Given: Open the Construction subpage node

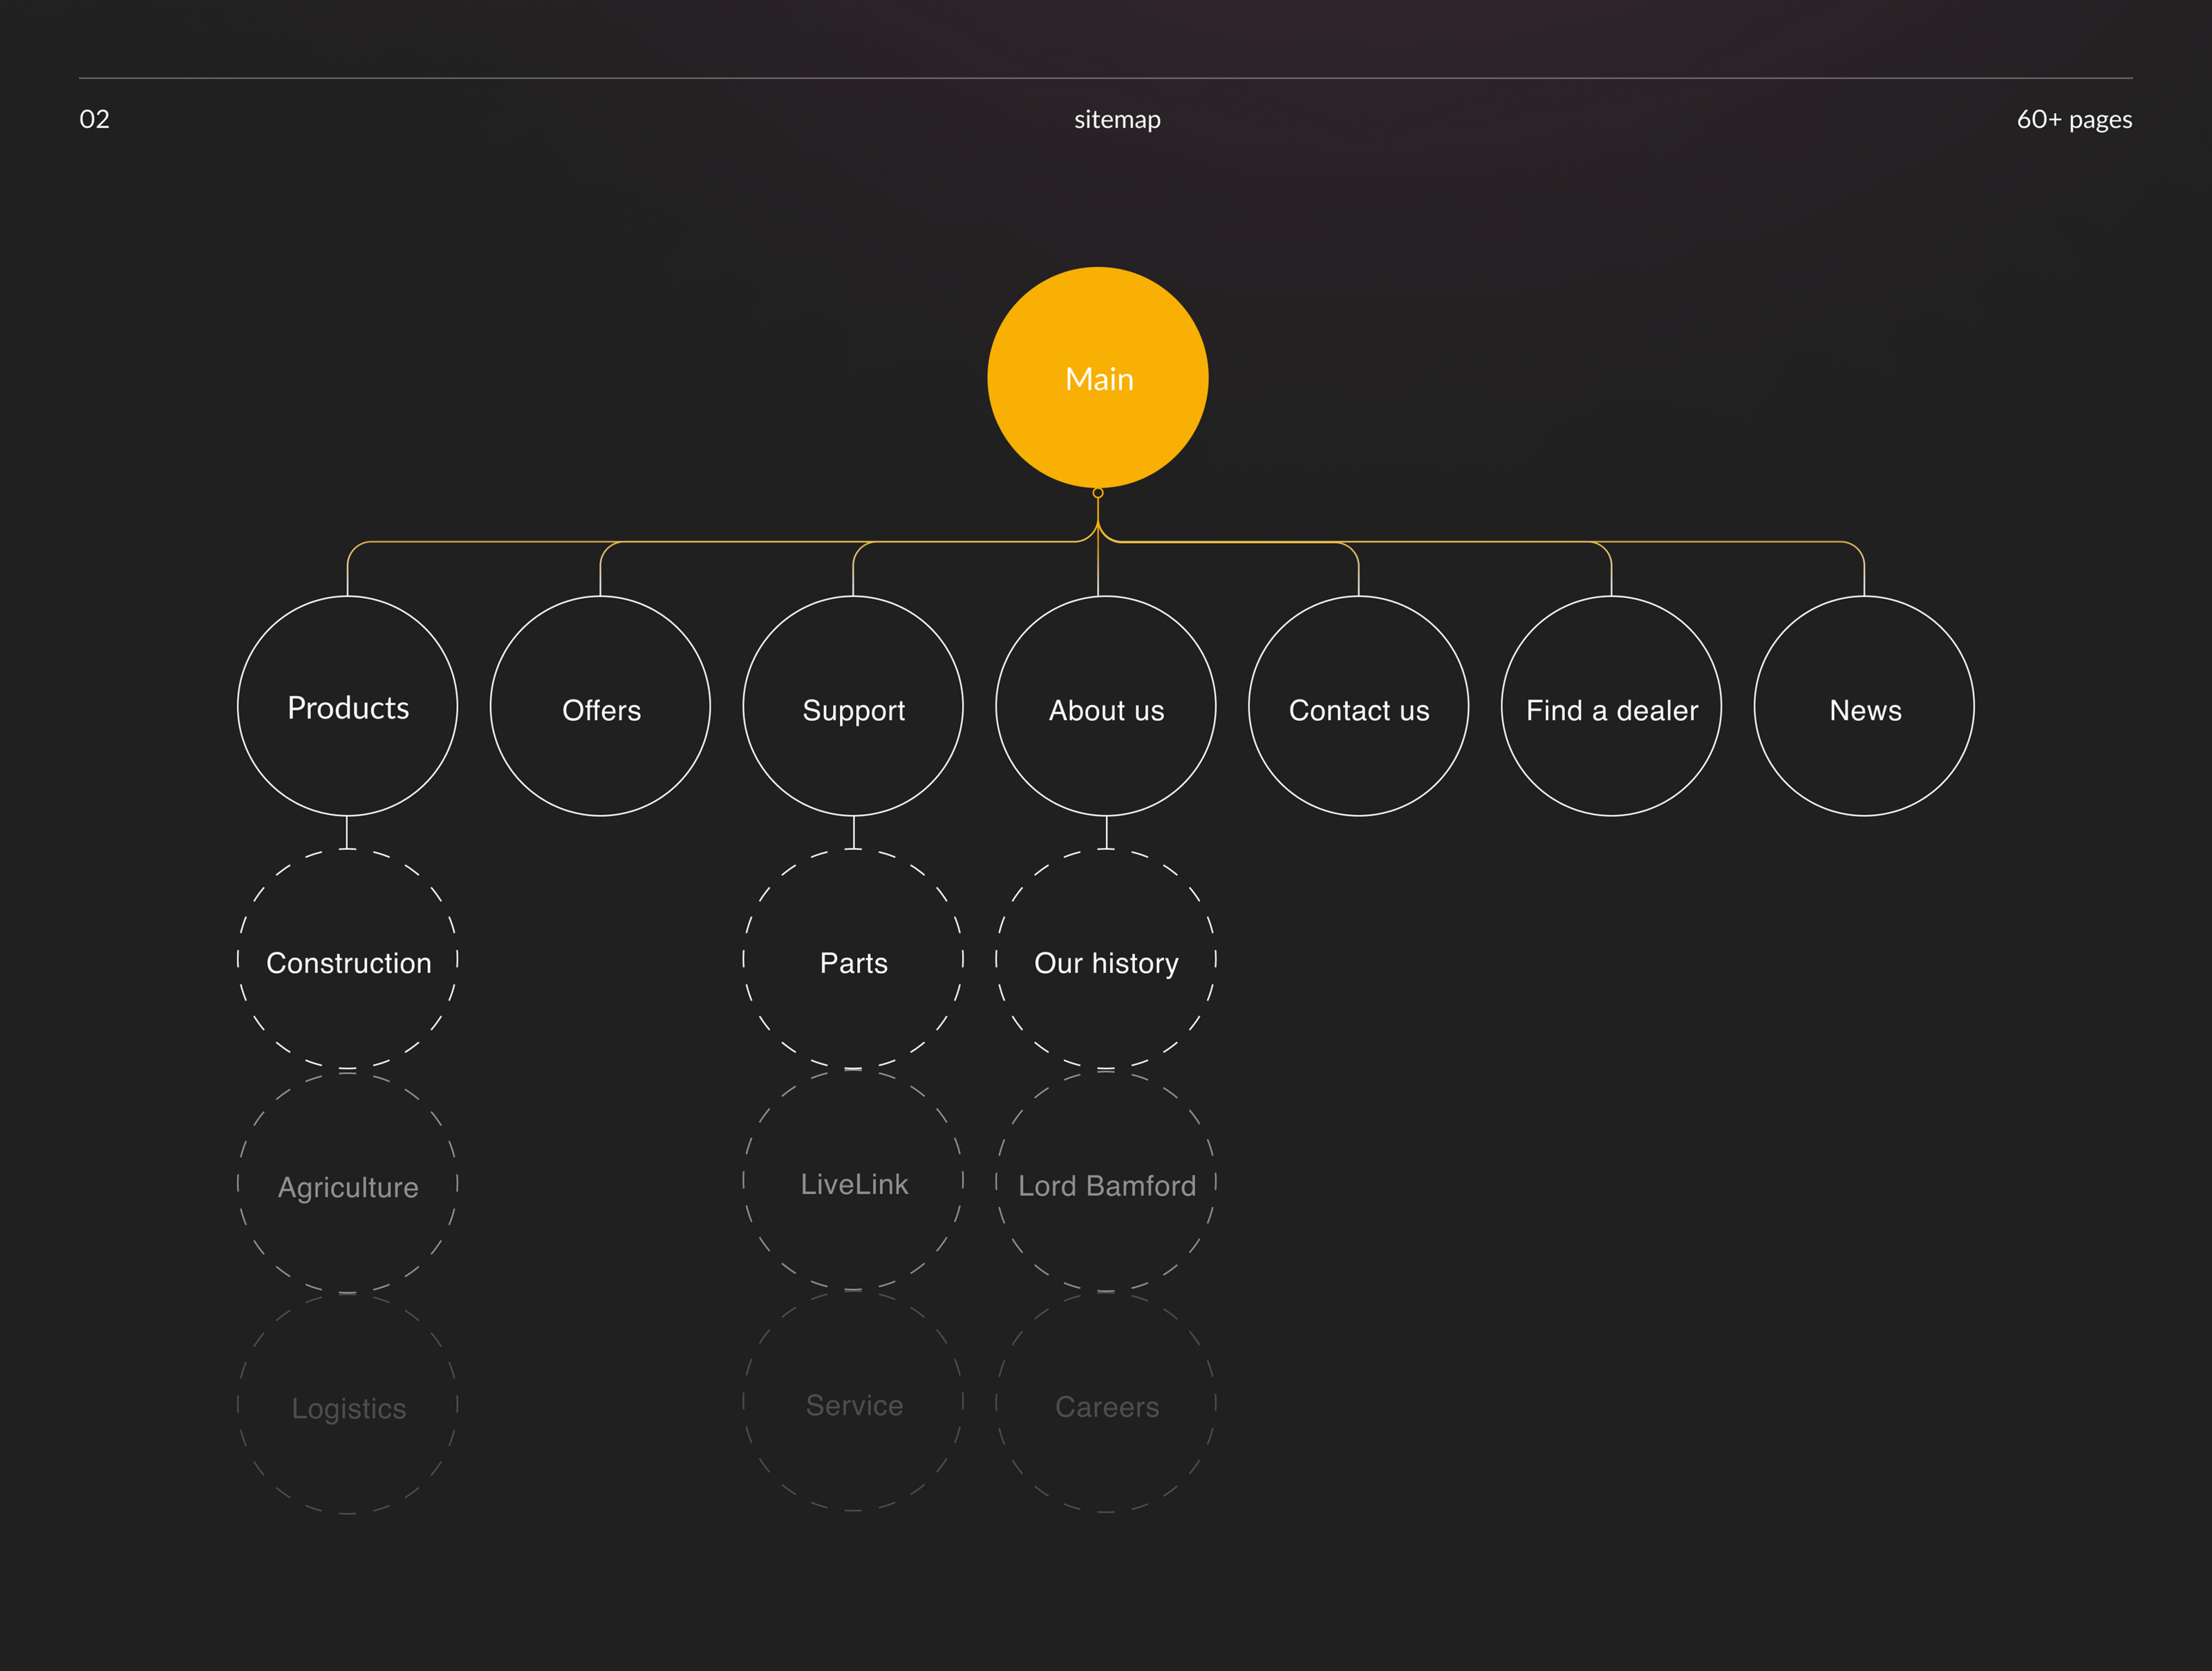Looking at the screenshot, I should (x=347, y=961).
